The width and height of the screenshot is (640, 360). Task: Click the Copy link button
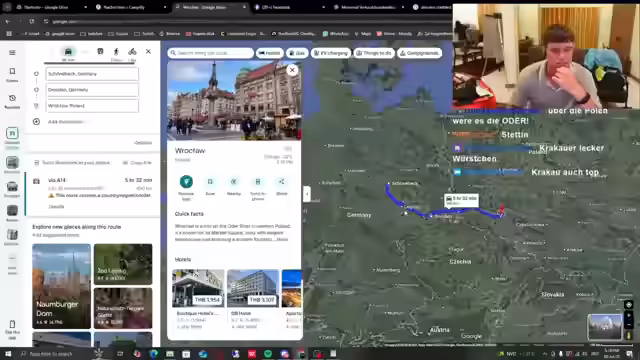(138, 162)
